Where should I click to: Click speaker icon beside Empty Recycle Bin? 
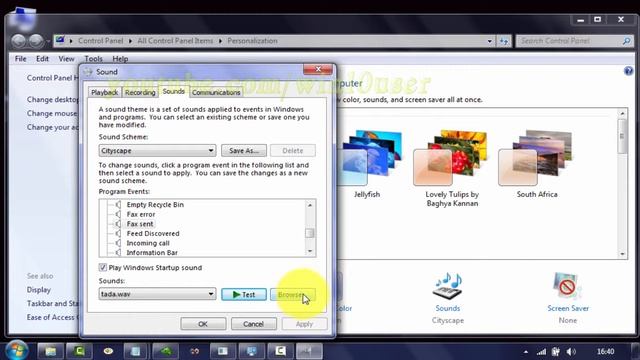118,204
